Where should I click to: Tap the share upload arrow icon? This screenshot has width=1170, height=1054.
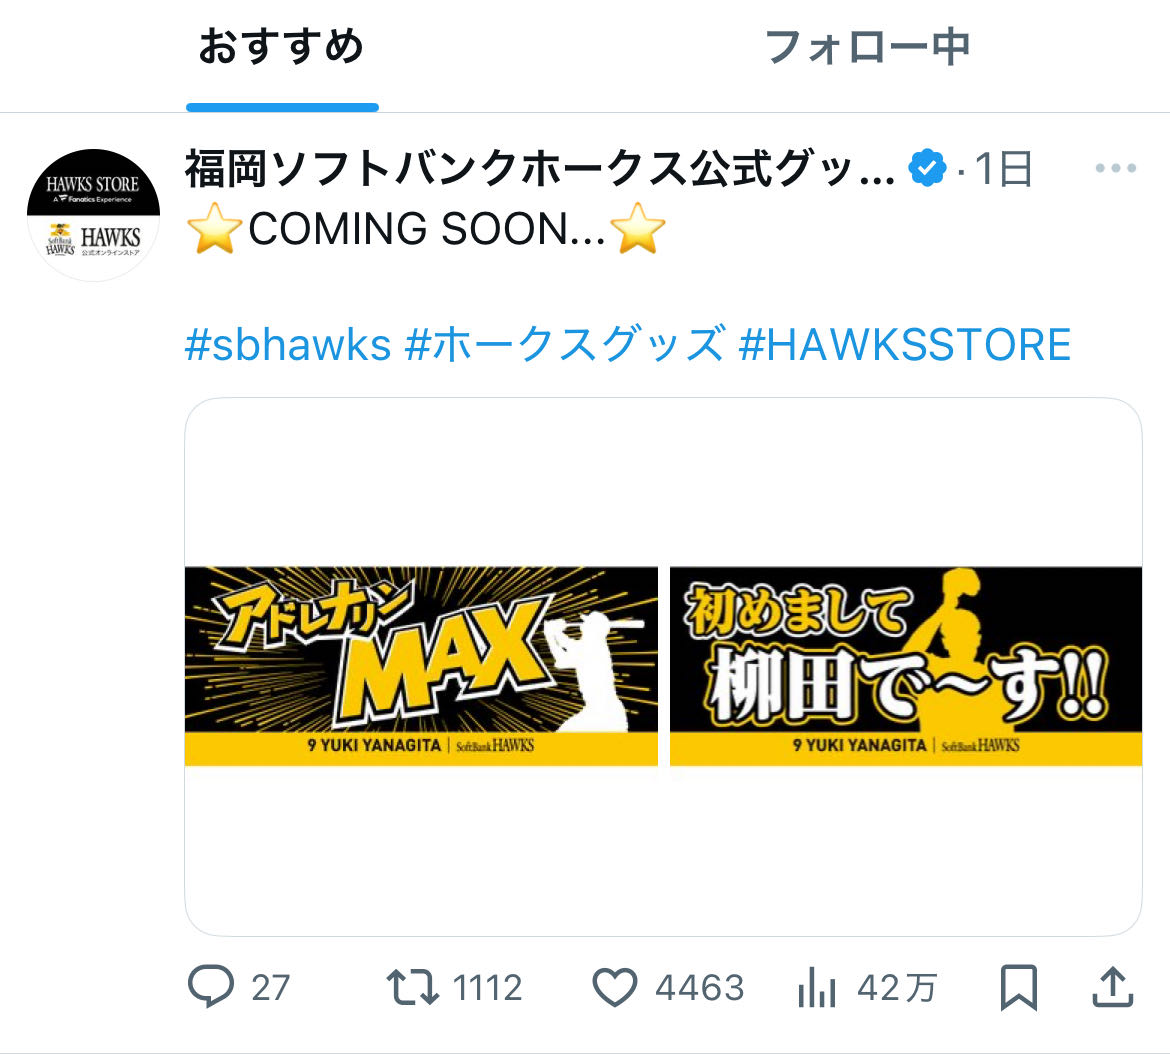point(1113,986)
